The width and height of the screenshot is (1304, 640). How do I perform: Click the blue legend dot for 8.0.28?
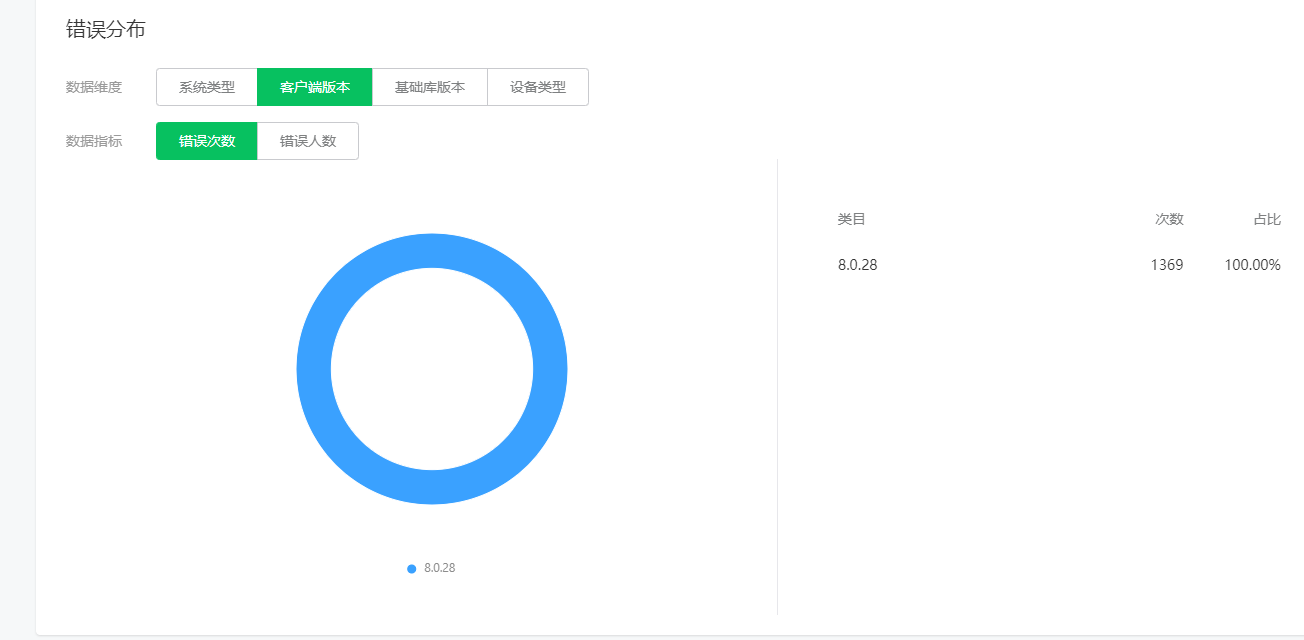click(411, 569)
